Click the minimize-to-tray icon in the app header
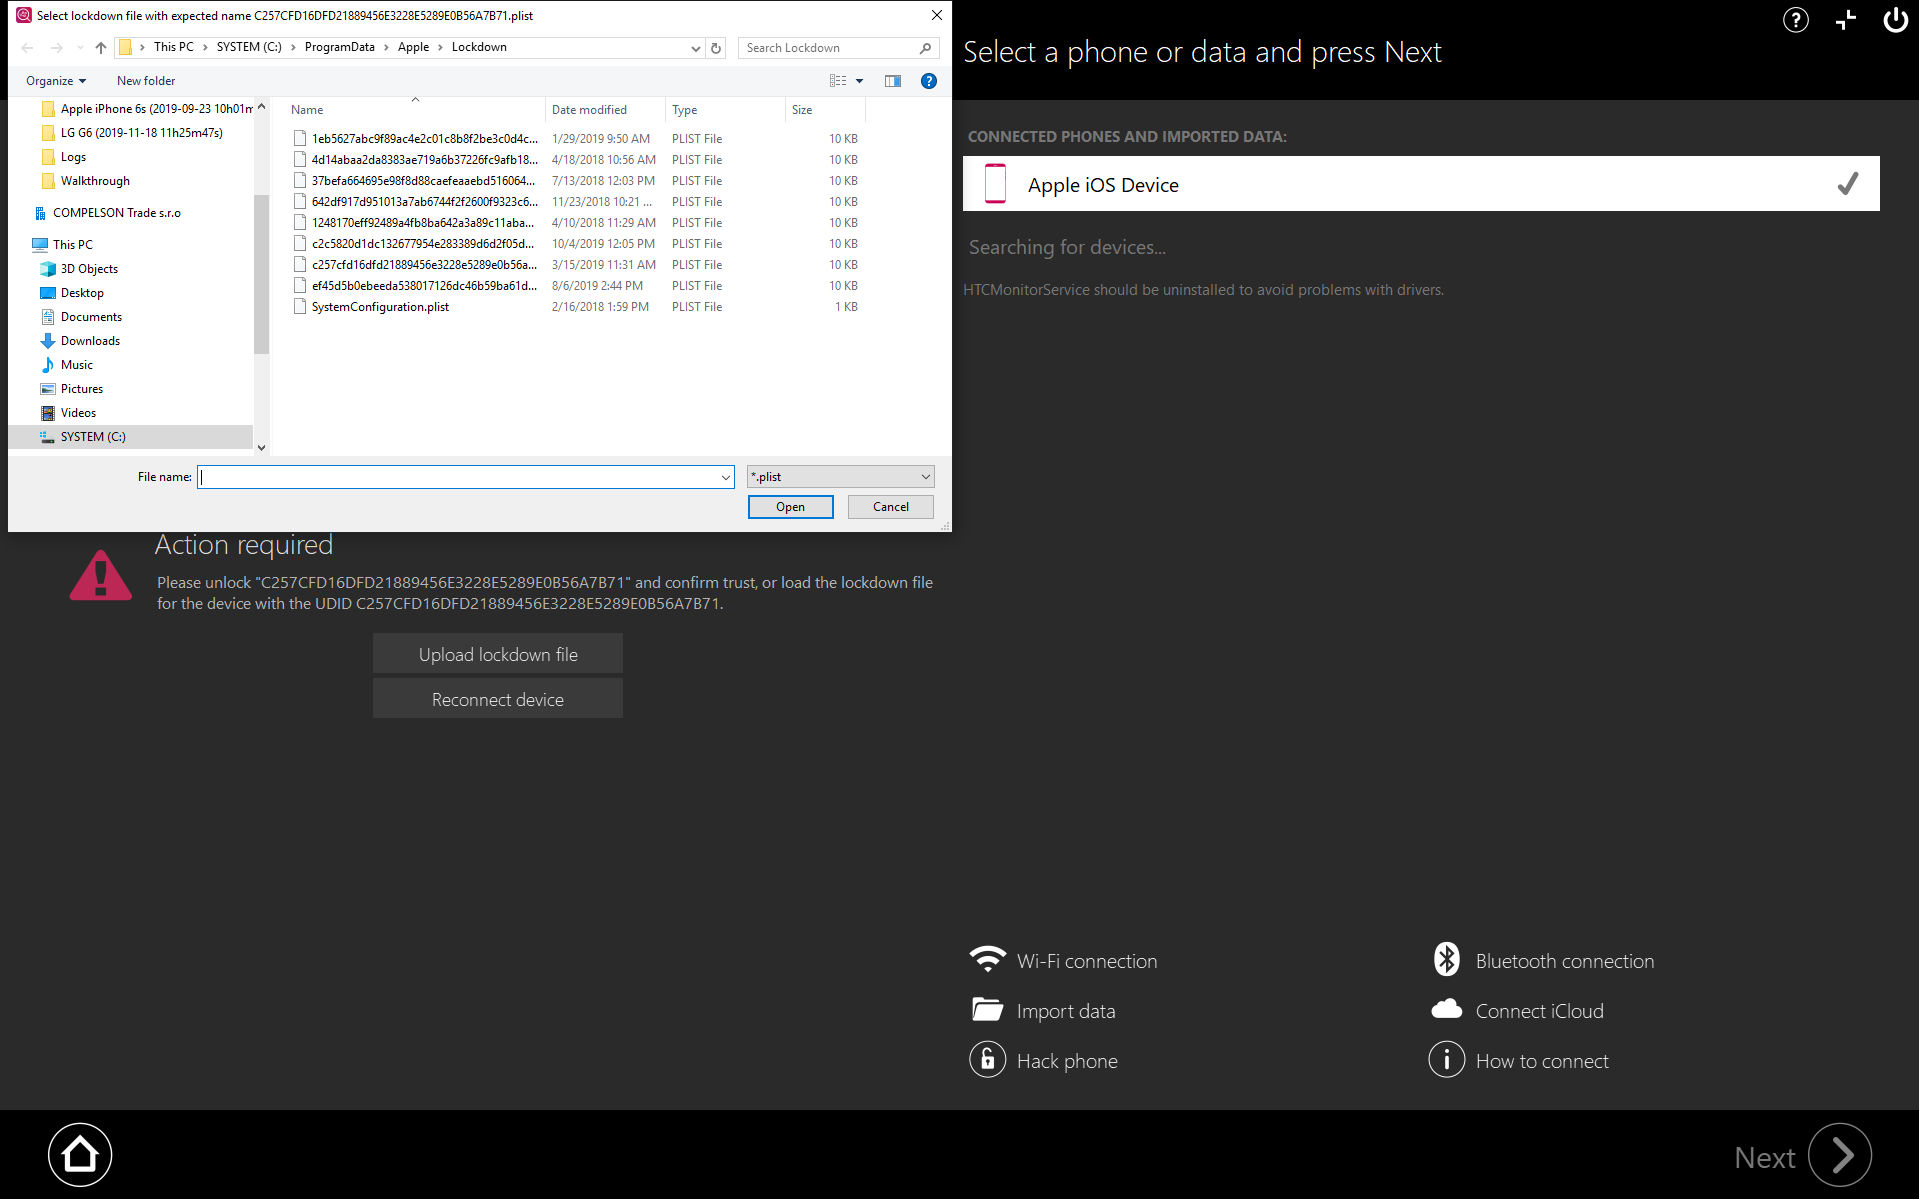The height and width of the screenshot is (1199, 1919). (1846, 20)
